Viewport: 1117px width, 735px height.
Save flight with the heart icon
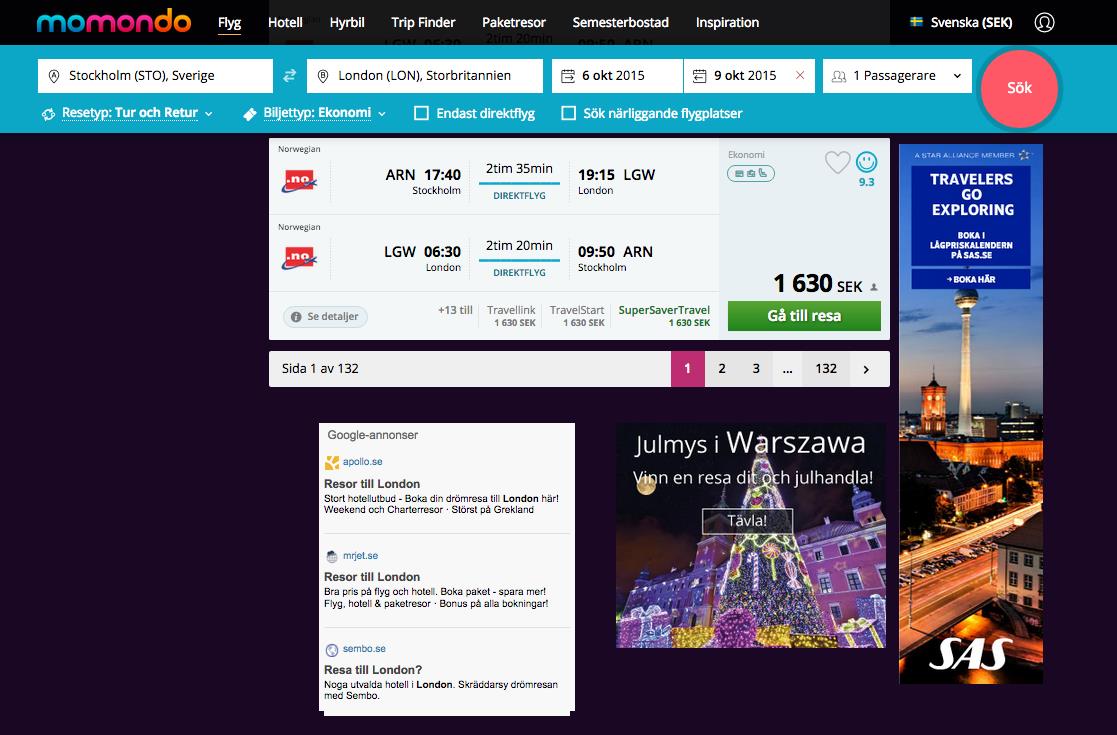pos(837,162)
